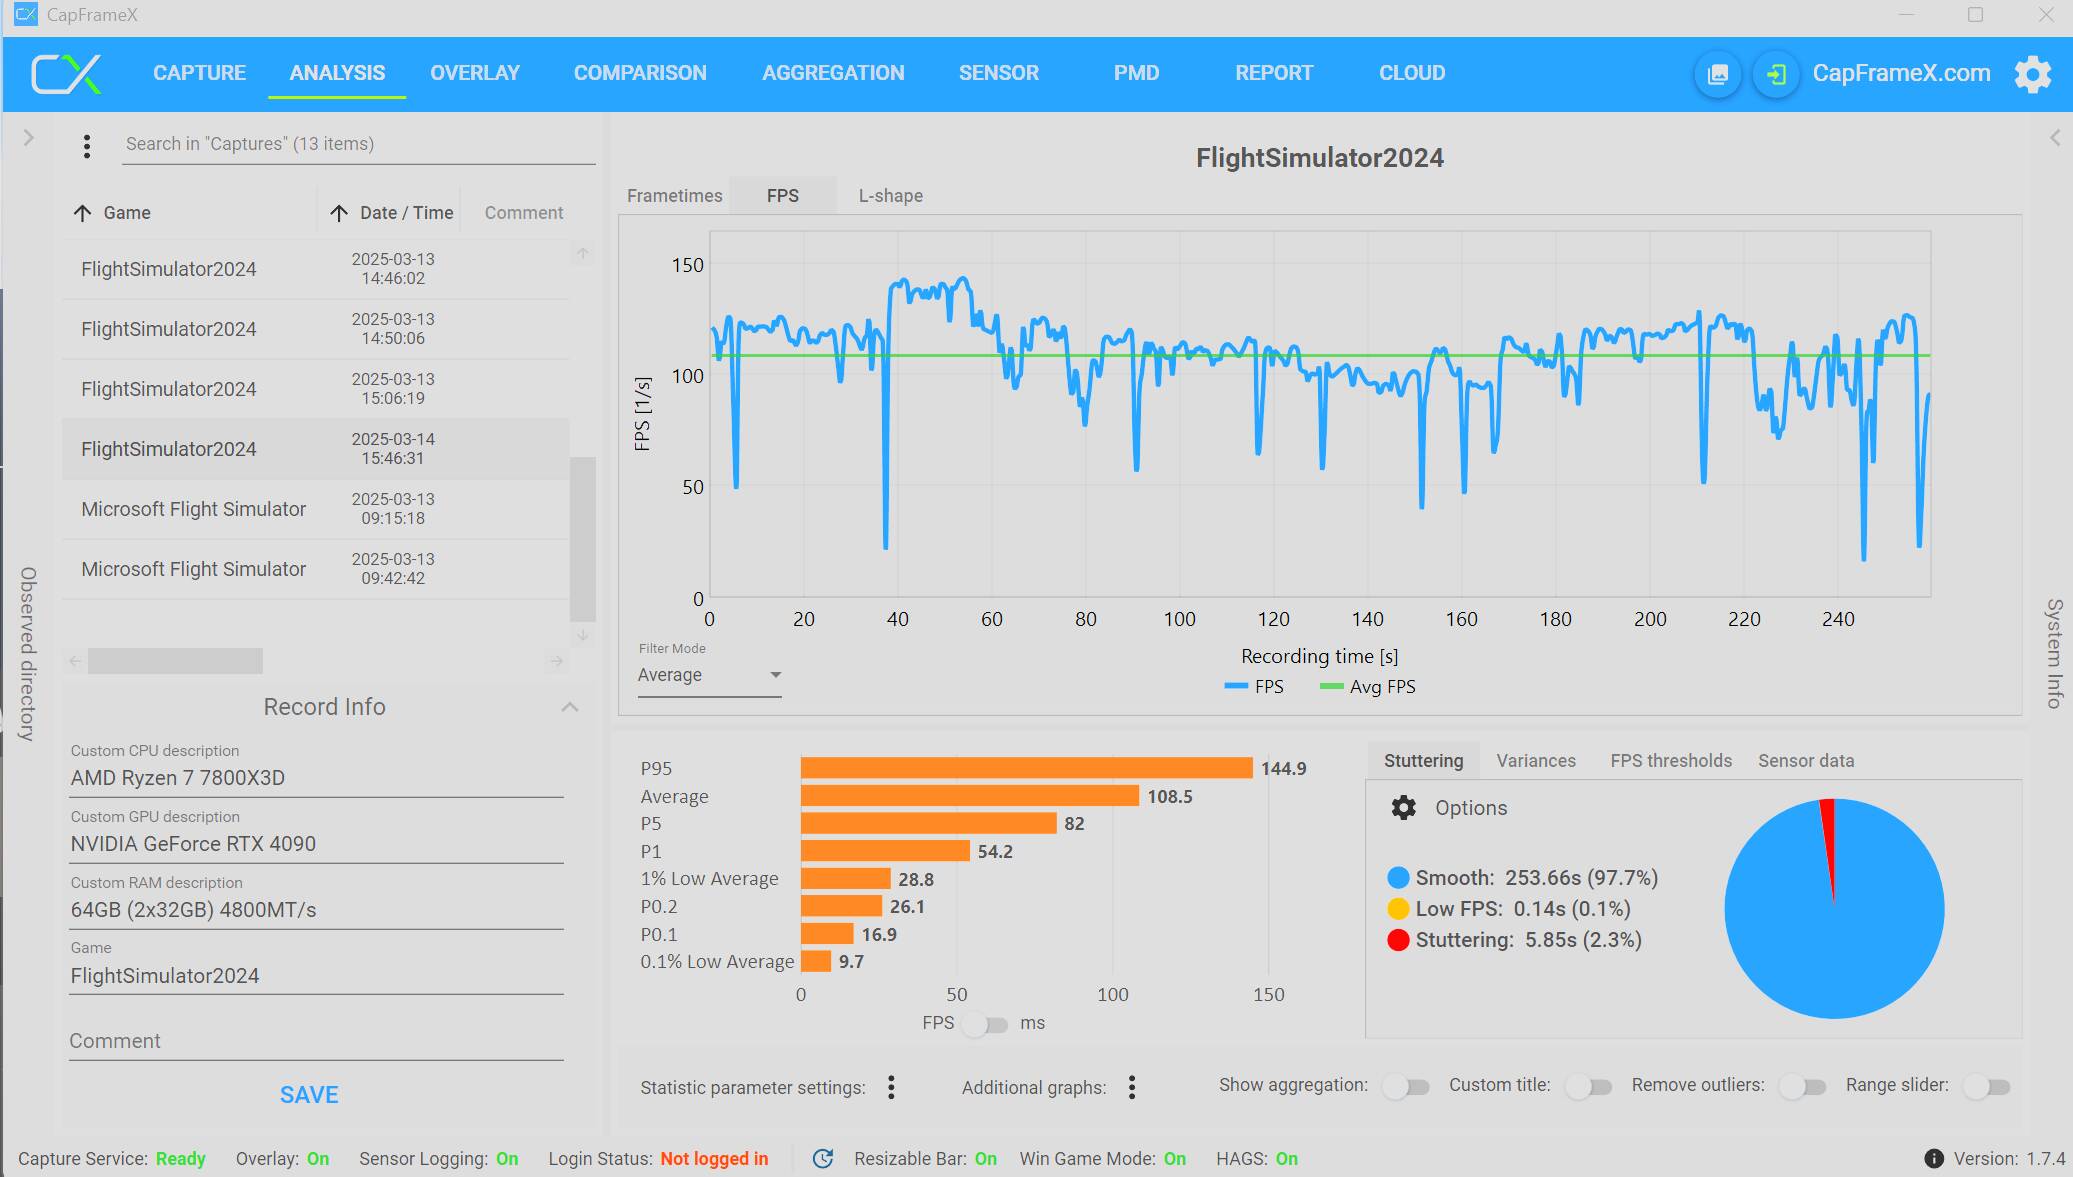
Task: Enable the Range slider switch
Action: tap(1986, 1086)
